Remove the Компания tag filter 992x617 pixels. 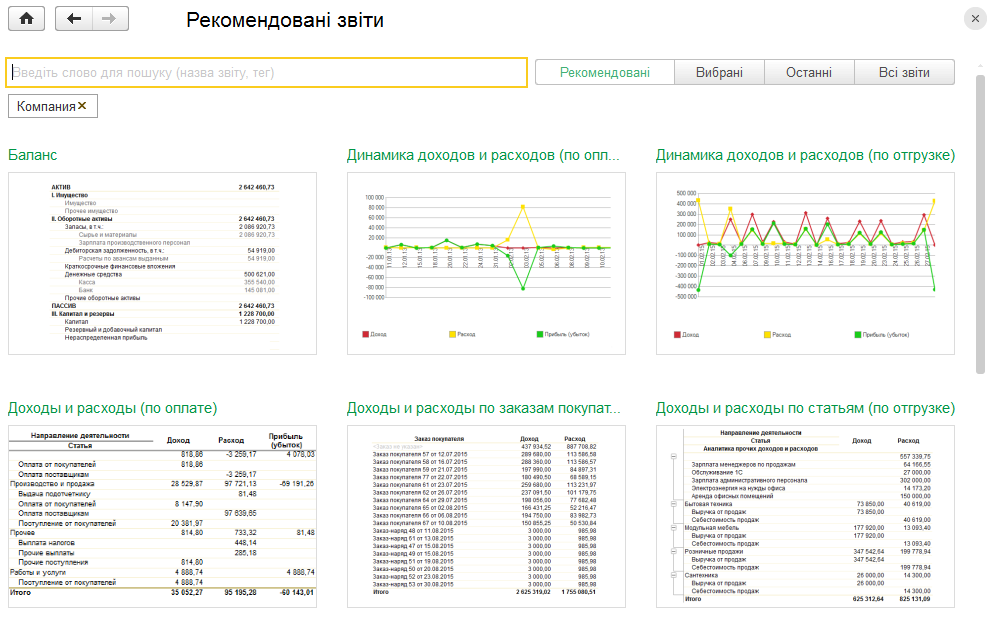[x=82, y=106]
